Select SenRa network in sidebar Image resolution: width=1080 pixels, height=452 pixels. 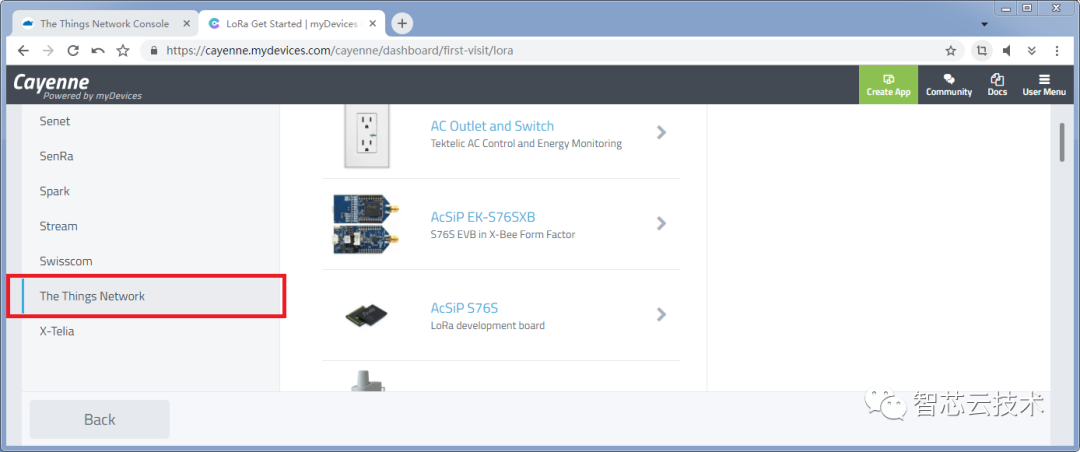pyautogui.click(x=150, y=156)
